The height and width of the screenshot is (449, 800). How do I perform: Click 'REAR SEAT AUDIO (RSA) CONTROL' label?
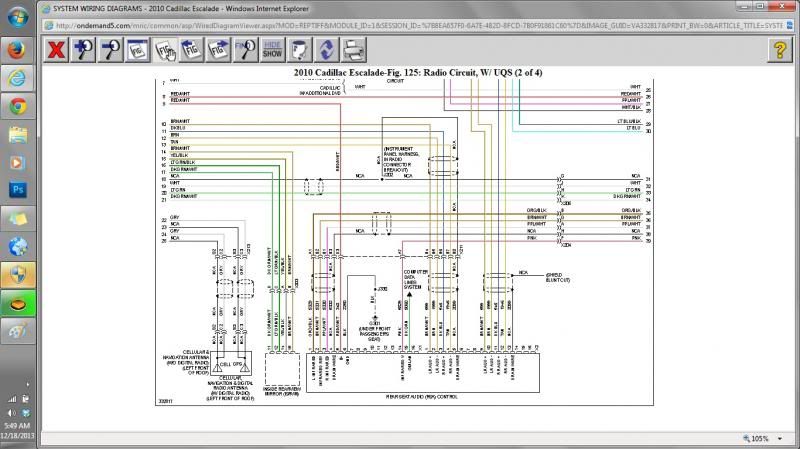click(x=421, y=396)
